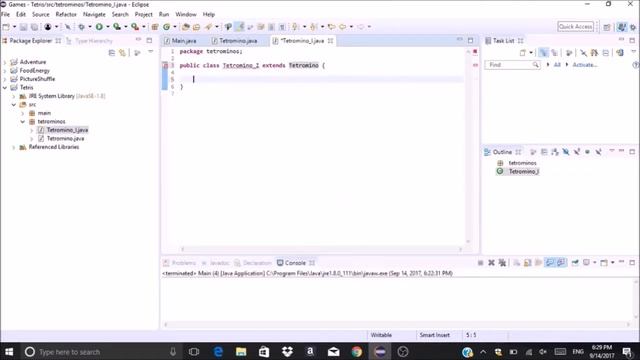Image resolution: width=640 pixels, height=360 pixels.
Task: Click the Terminate stop square in Console
Action: 480,263
